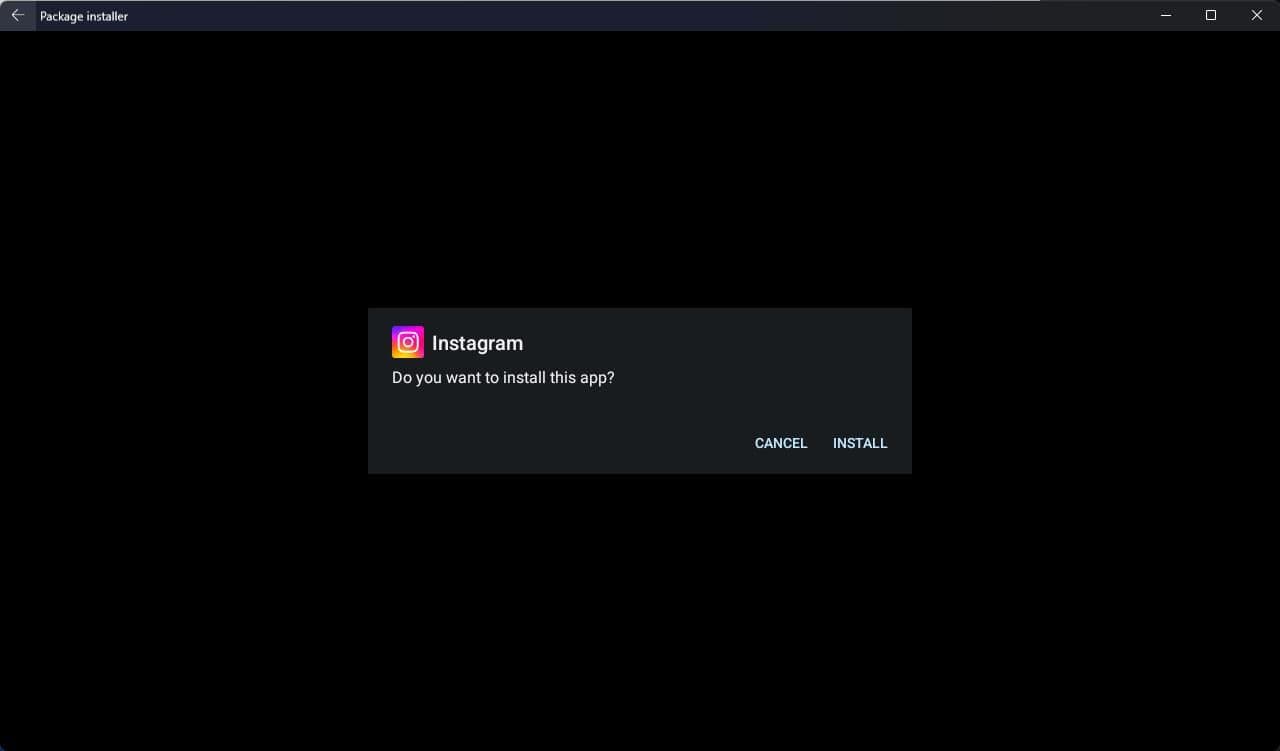Click the black background above the dialog
Viewport: 1280px width, 751px height.
[x=640, y=170]
